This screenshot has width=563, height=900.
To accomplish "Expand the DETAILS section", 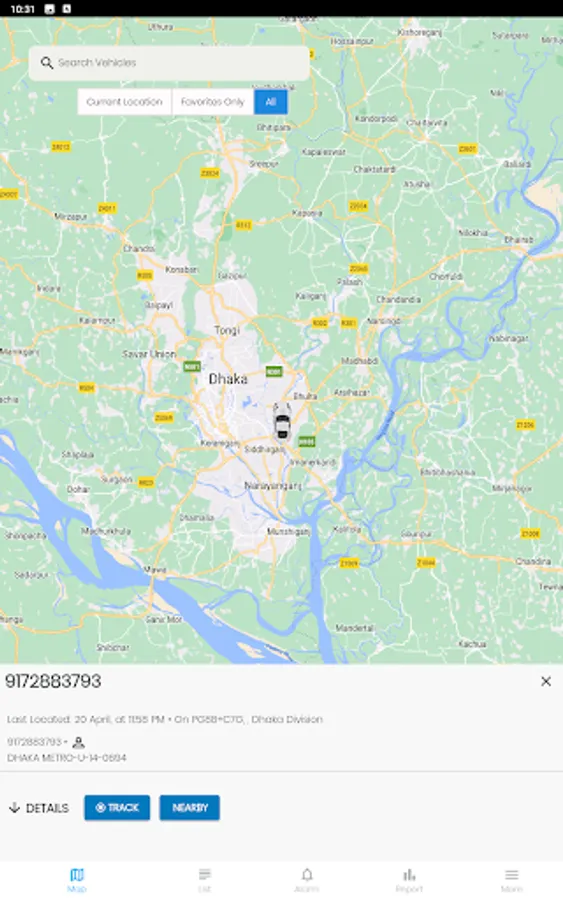I will tap(38, 808).
